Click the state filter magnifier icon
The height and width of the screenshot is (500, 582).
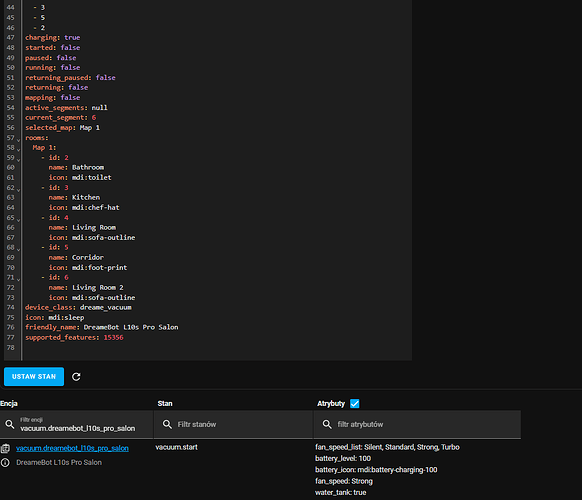(x=167, y=424)
